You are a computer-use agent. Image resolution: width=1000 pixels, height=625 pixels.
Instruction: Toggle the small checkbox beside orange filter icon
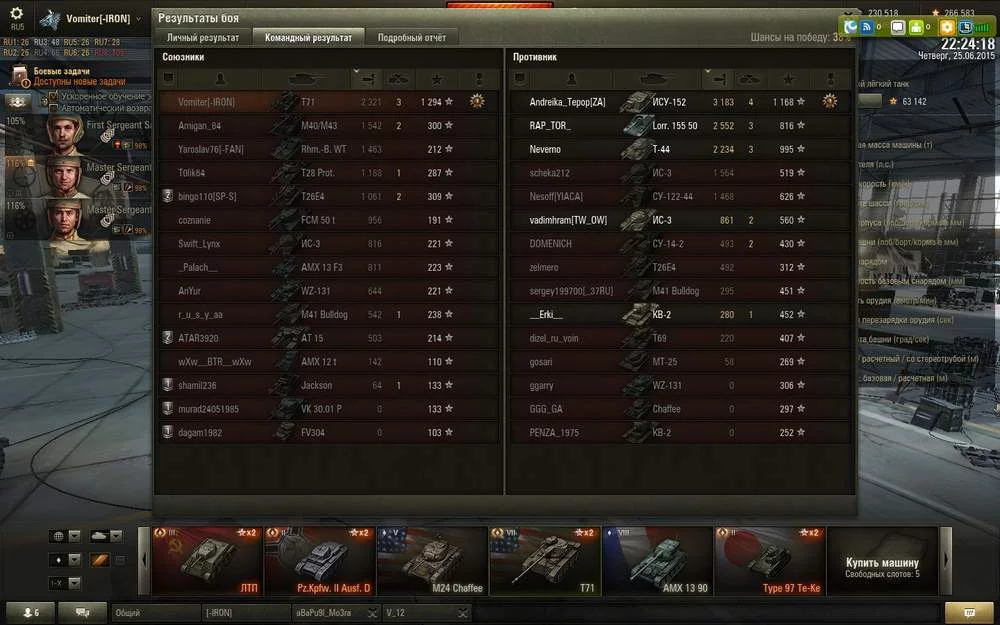coord(119,560)
